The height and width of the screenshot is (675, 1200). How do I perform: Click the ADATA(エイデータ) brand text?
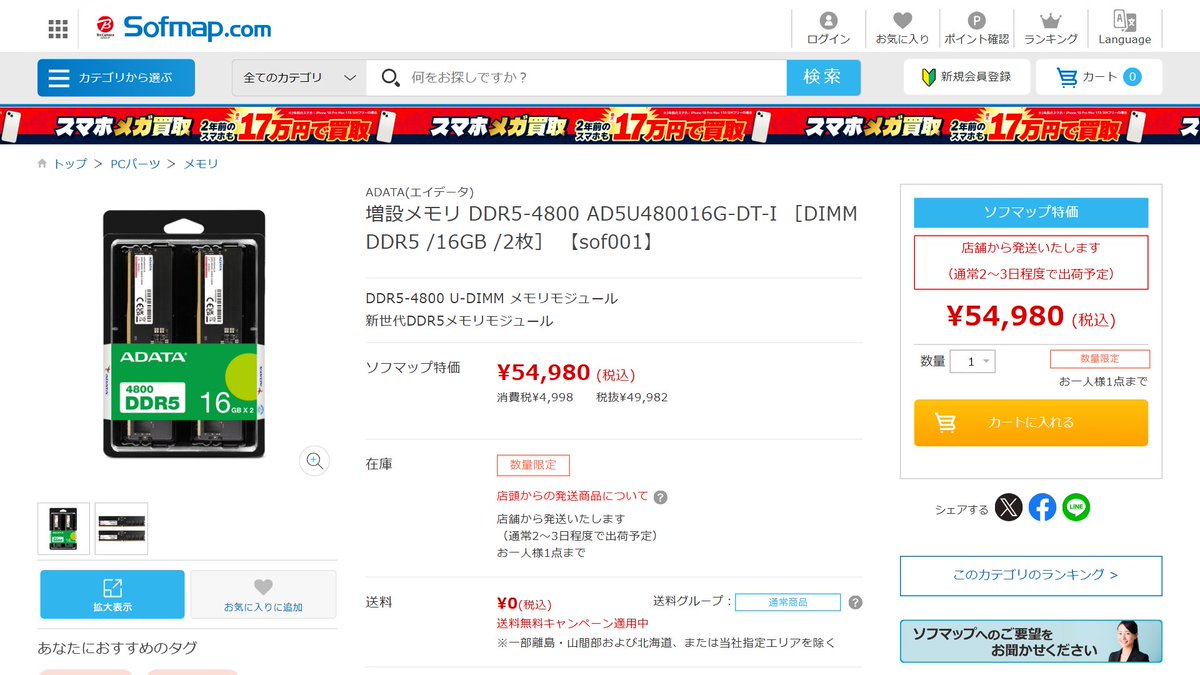(x=420, y=192)
